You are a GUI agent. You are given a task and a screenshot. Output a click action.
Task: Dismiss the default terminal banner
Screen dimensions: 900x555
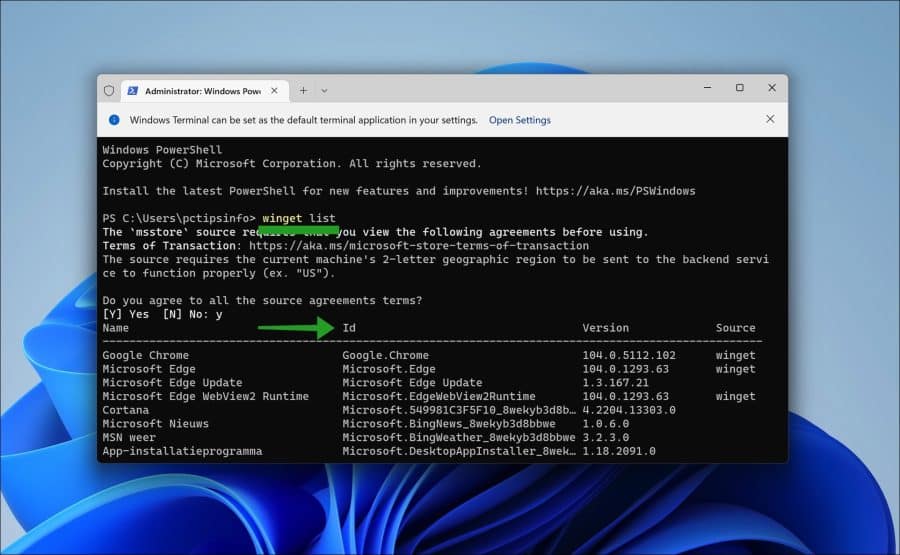[770, 119]
